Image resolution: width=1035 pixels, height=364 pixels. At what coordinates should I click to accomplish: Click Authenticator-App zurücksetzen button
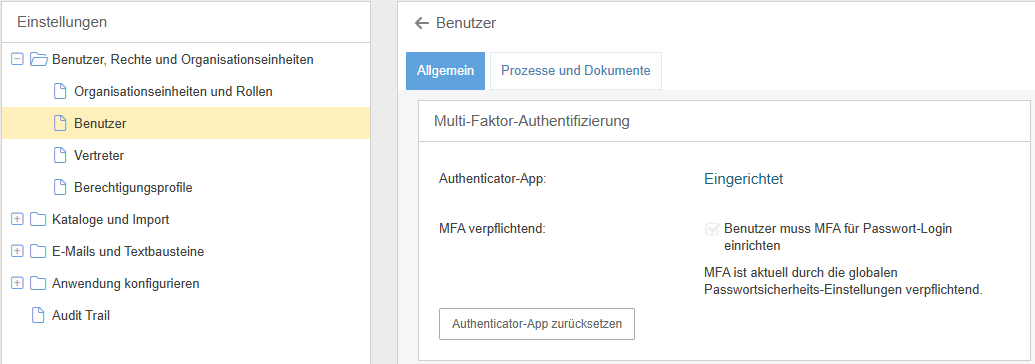coord(537,324)
